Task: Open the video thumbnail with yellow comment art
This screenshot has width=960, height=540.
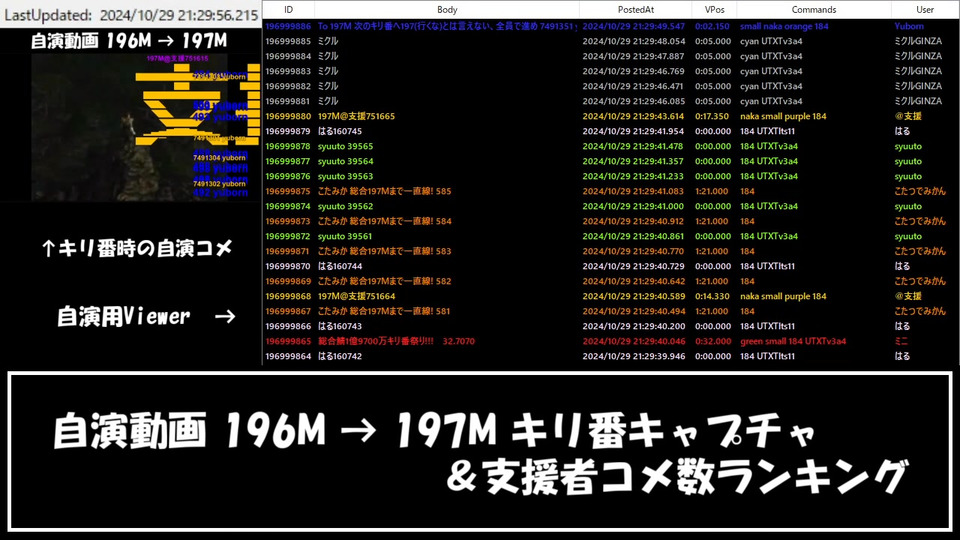Action: click(145, 127)
